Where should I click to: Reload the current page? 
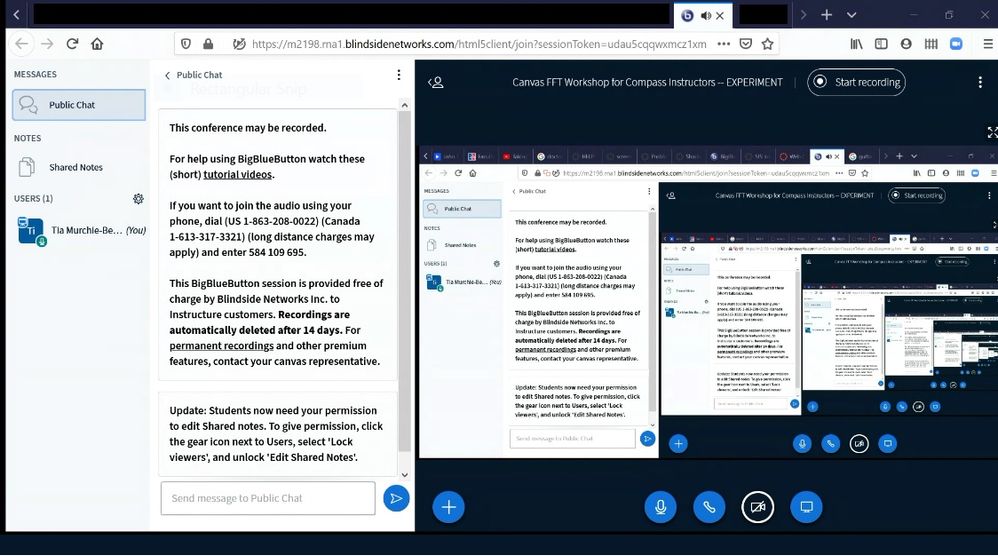[72, 44]
